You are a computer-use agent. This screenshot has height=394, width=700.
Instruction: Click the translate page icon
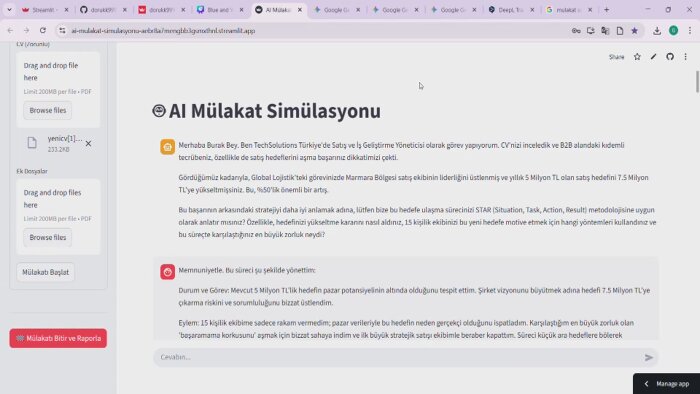605,31
